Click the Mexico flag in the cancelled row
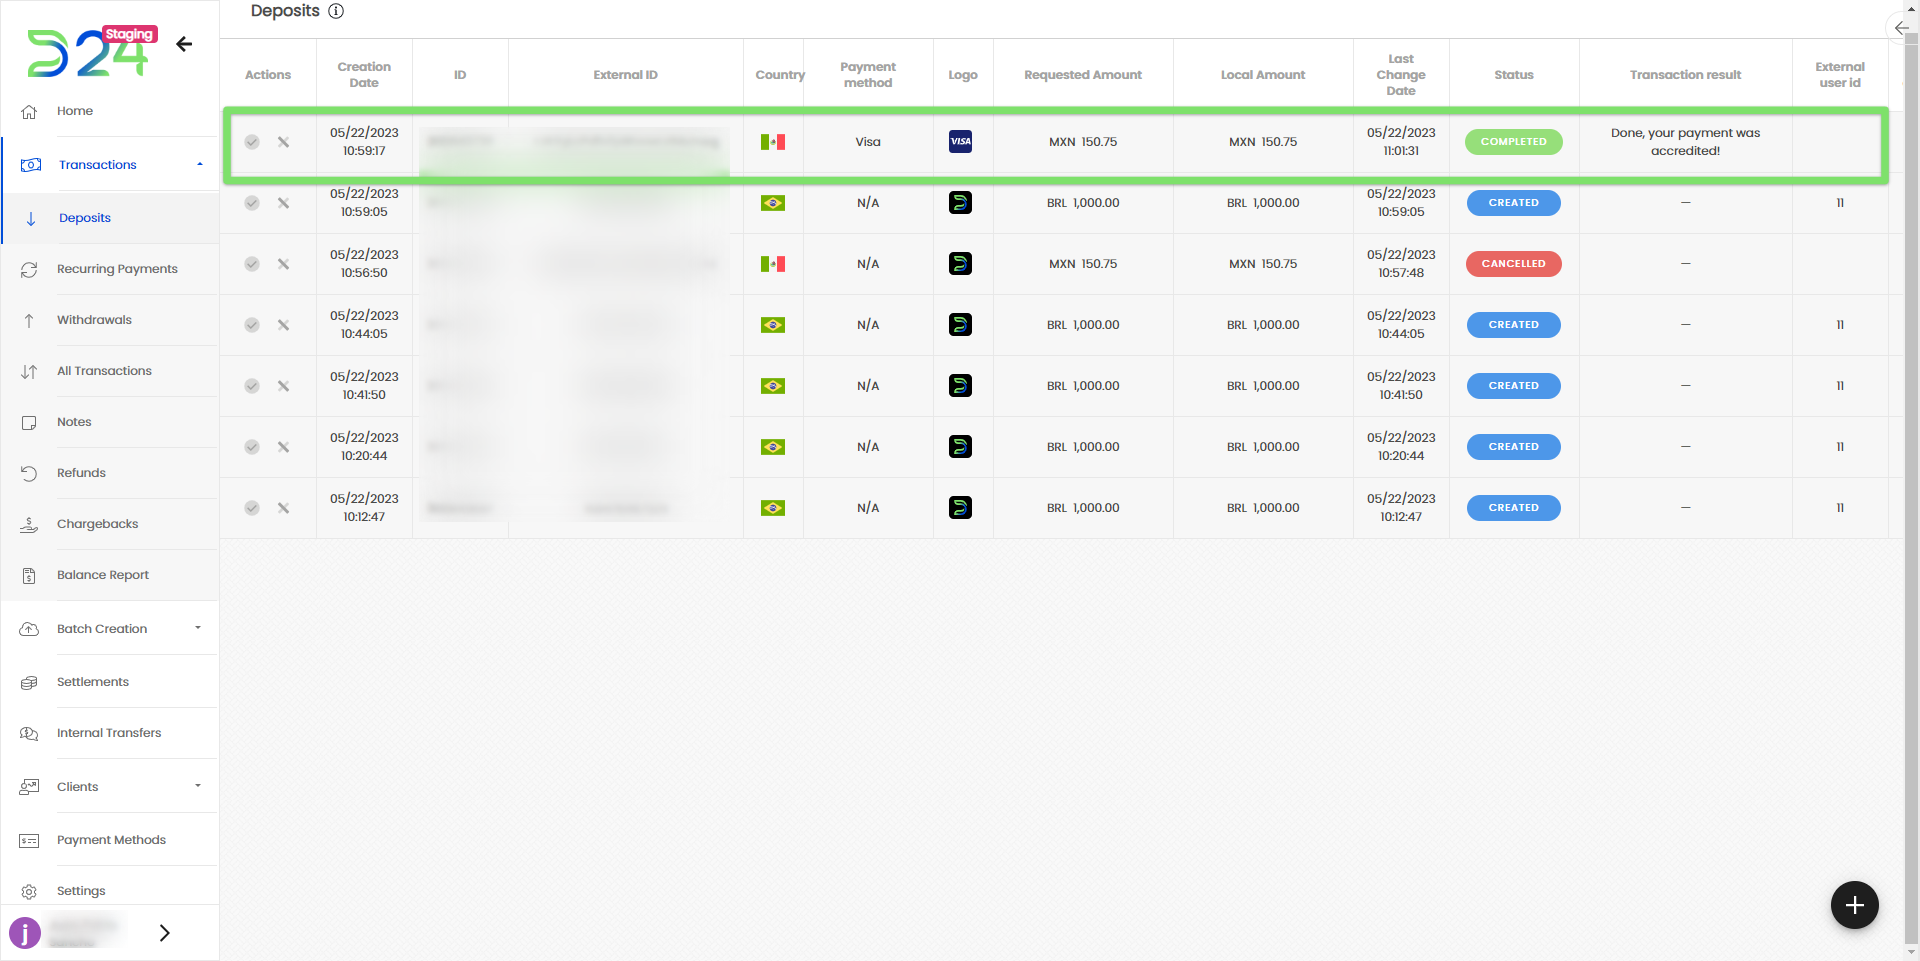Viewport: 1920px width, 961px height. click(772, 264)
